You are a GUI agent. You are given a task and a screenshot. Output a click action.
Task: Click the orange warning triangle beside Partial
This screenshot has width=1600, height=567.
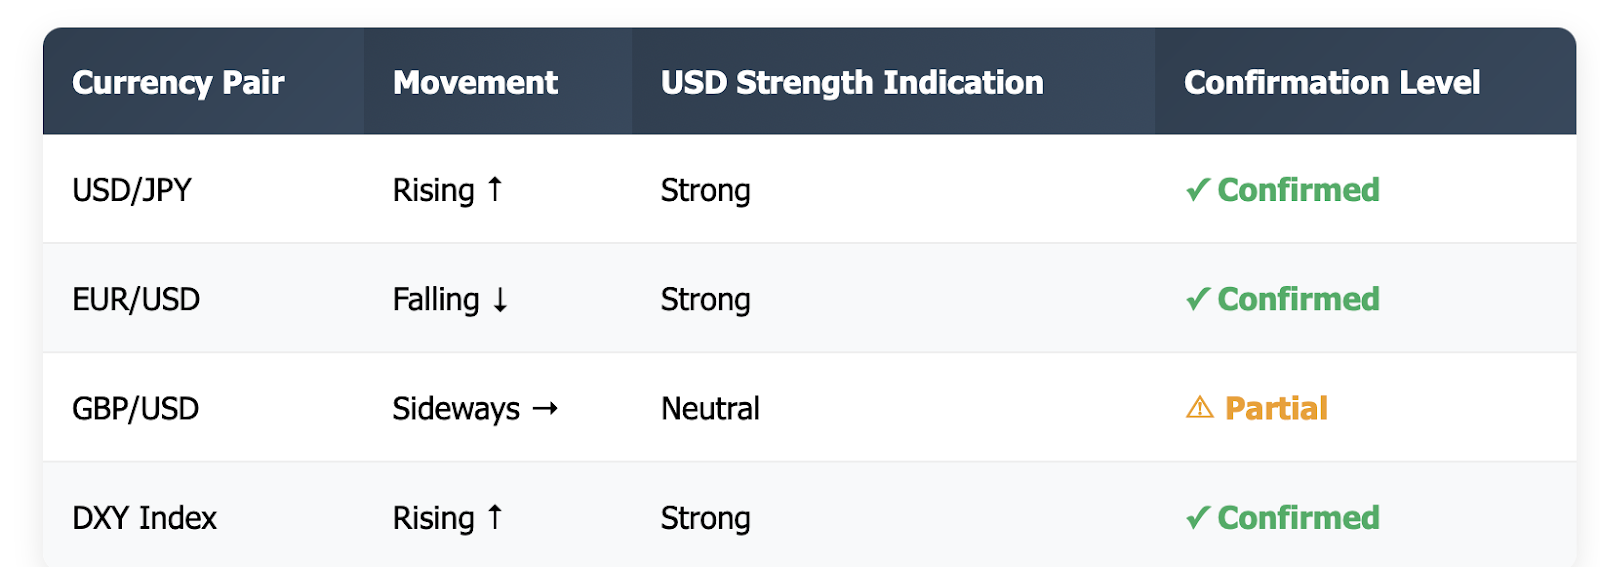tap(1199, 407)
